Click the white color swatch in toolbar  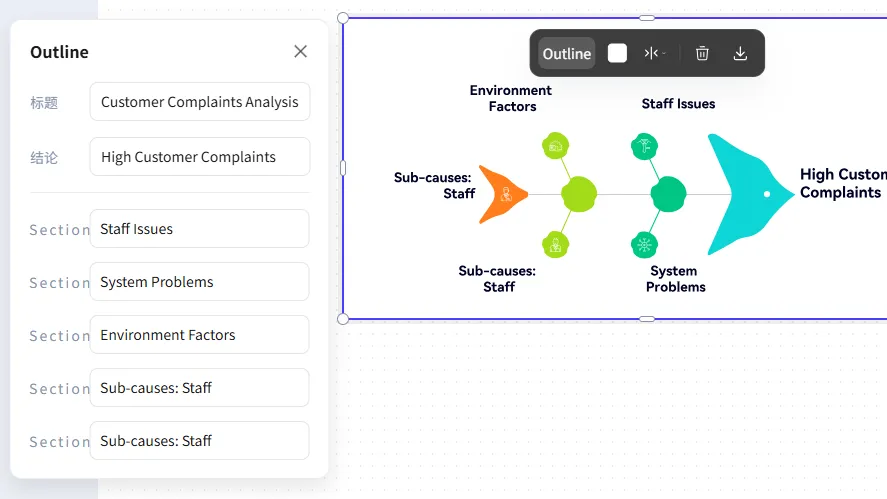coord(617,53)
